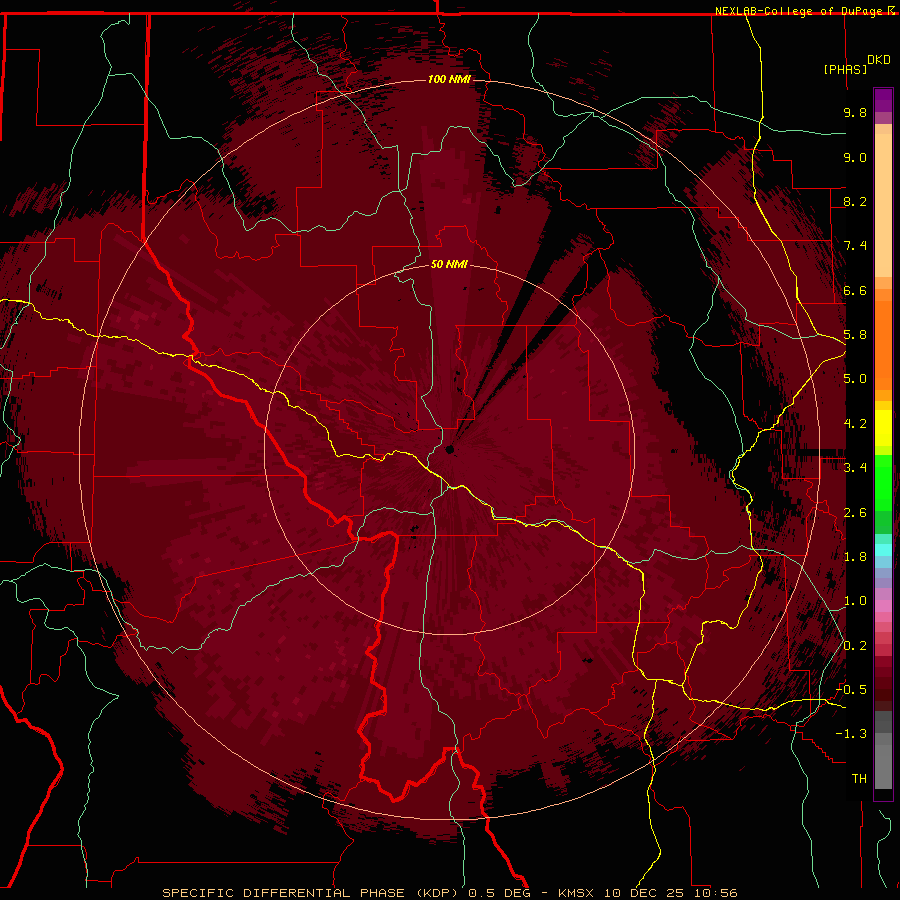Click the 1.8 value on the scale
This screenshot has width=900, height=900.
pyautogui.click(x=855, y=557)
